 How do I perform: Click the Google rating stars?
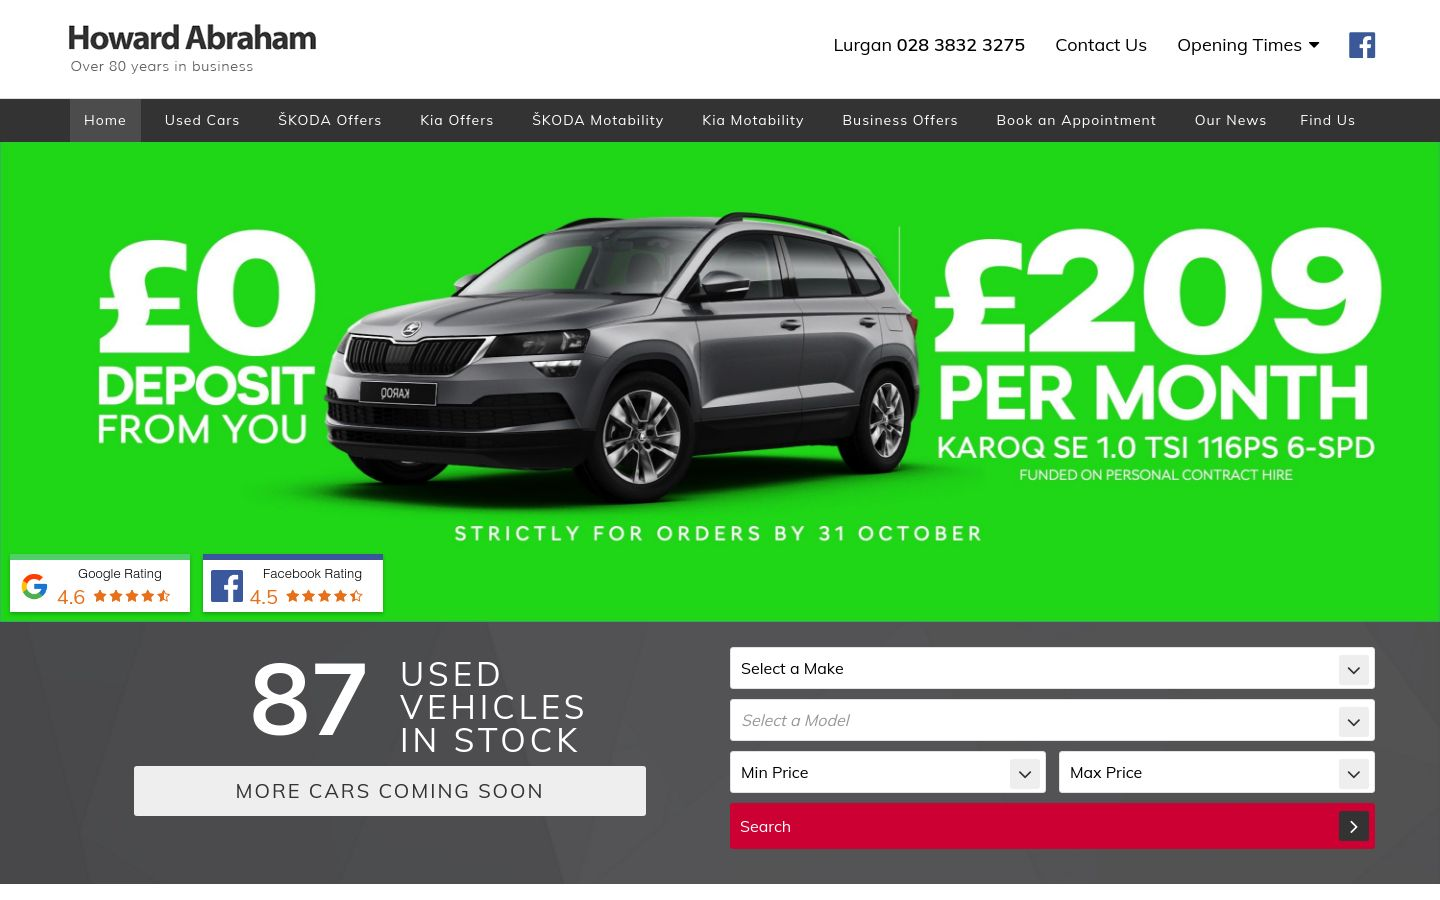pyautogui.click(x=132, y=596)
